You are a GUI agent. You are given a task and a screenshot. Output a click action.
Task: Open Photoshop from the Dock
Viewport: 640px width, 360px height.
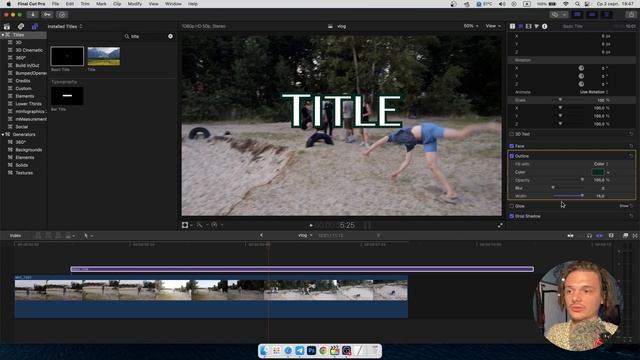coord(311,351)
